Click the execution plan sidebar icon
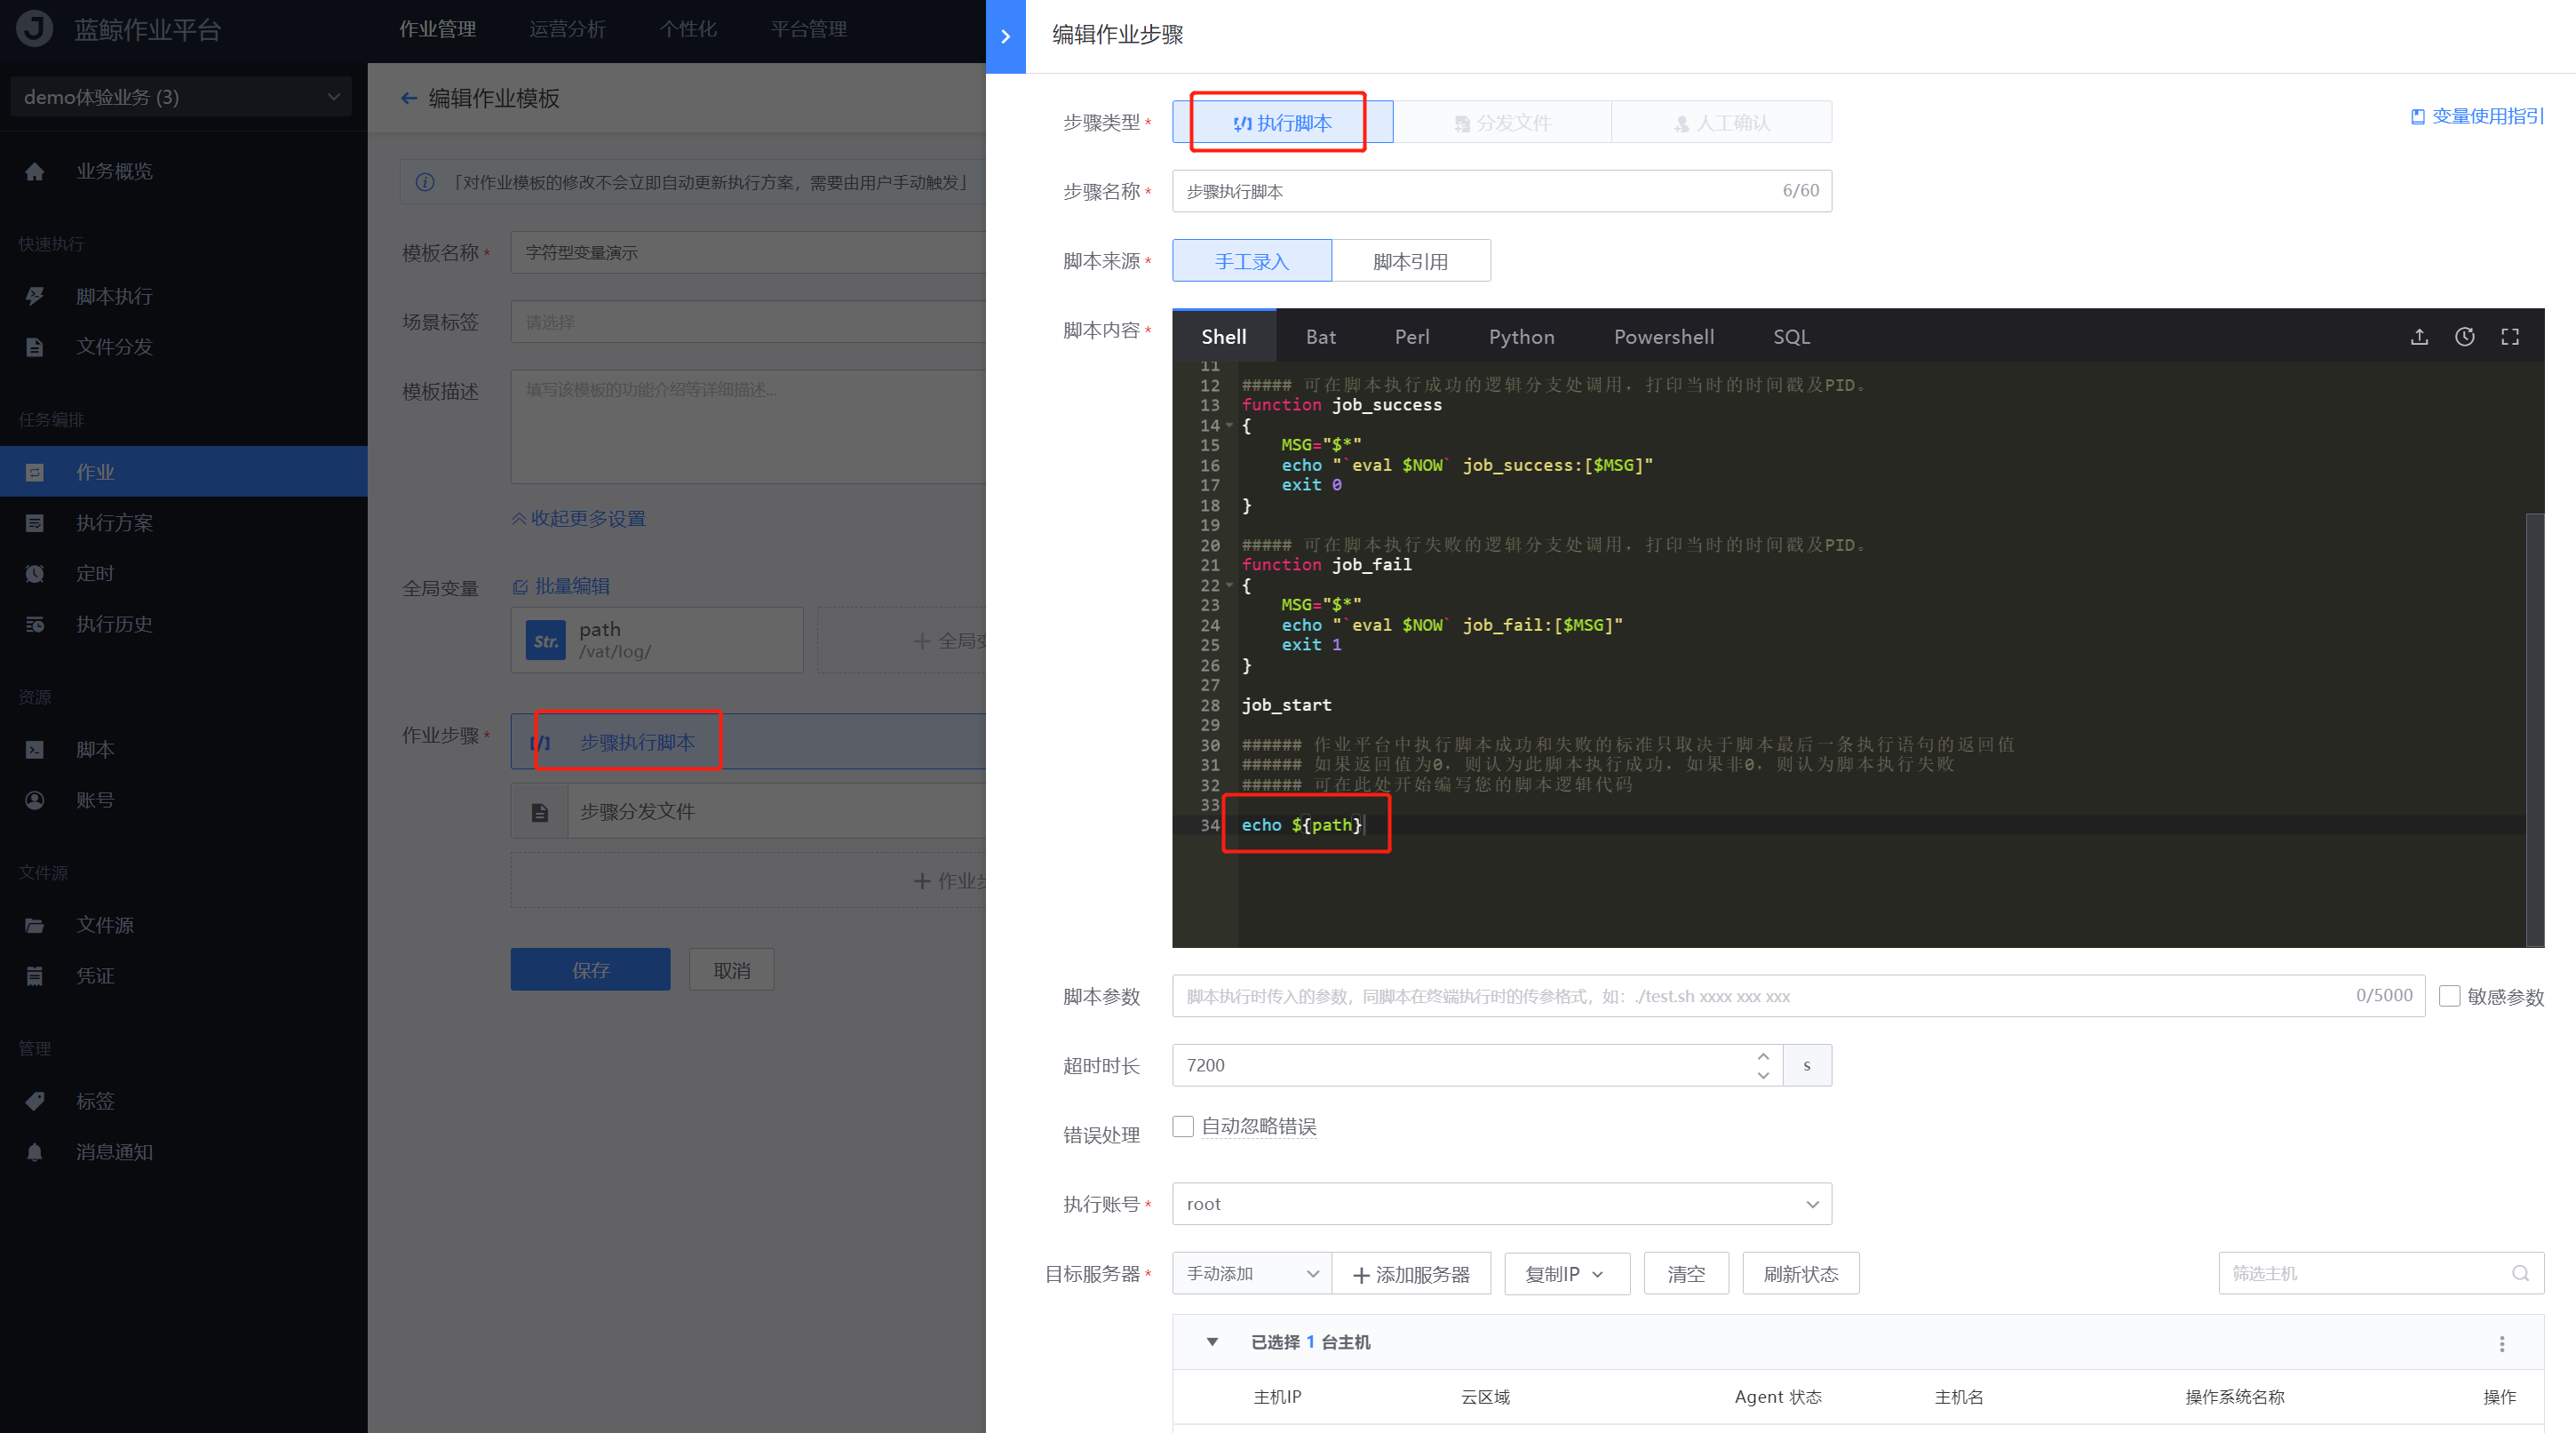 point(35,523)
